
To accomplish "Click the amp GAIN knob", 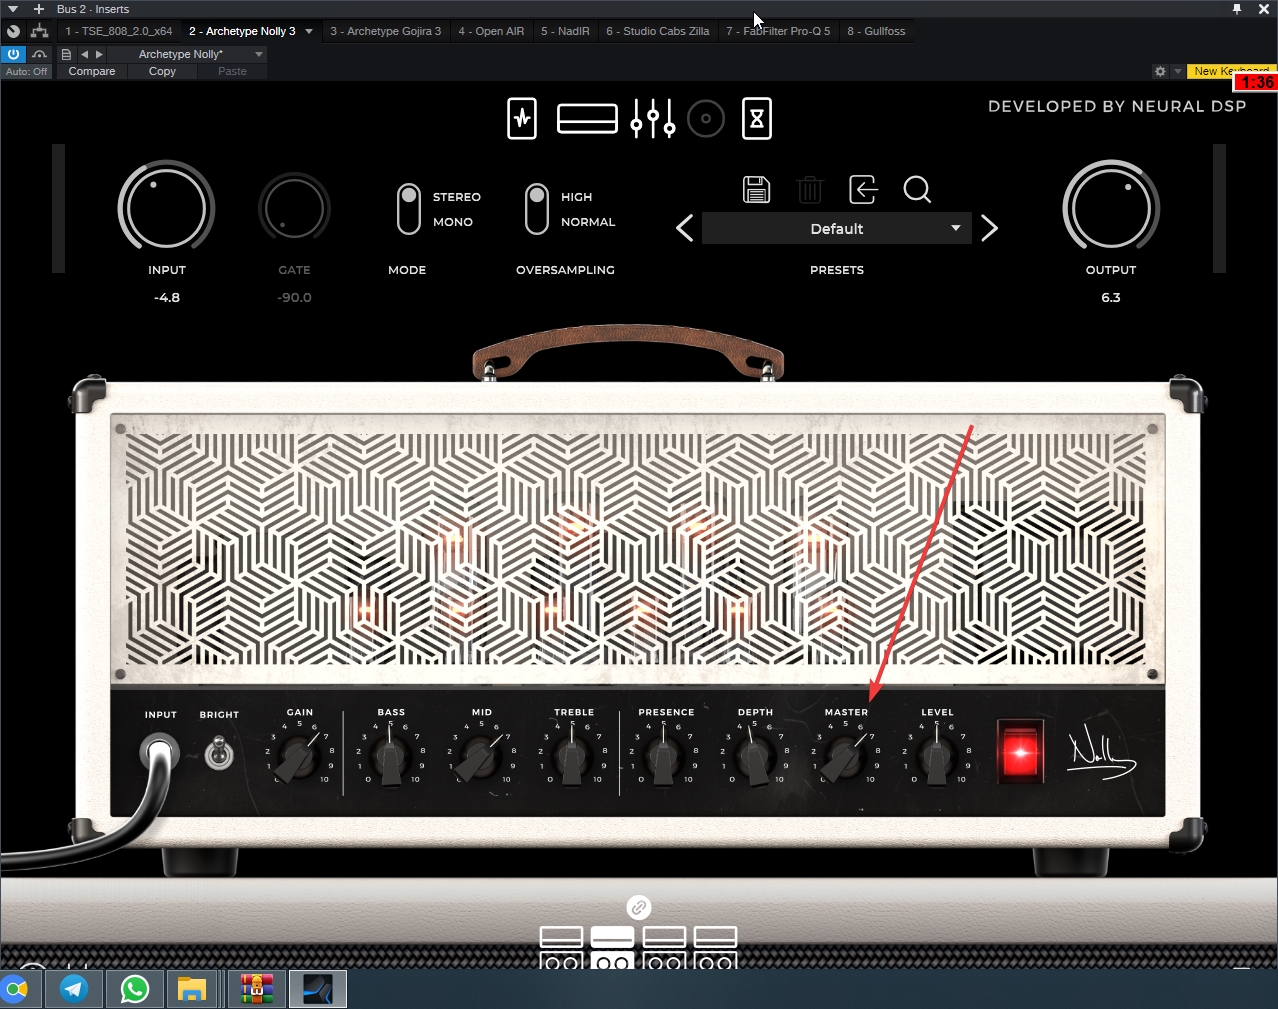I will pyautogui.click(x=297, y=760).
